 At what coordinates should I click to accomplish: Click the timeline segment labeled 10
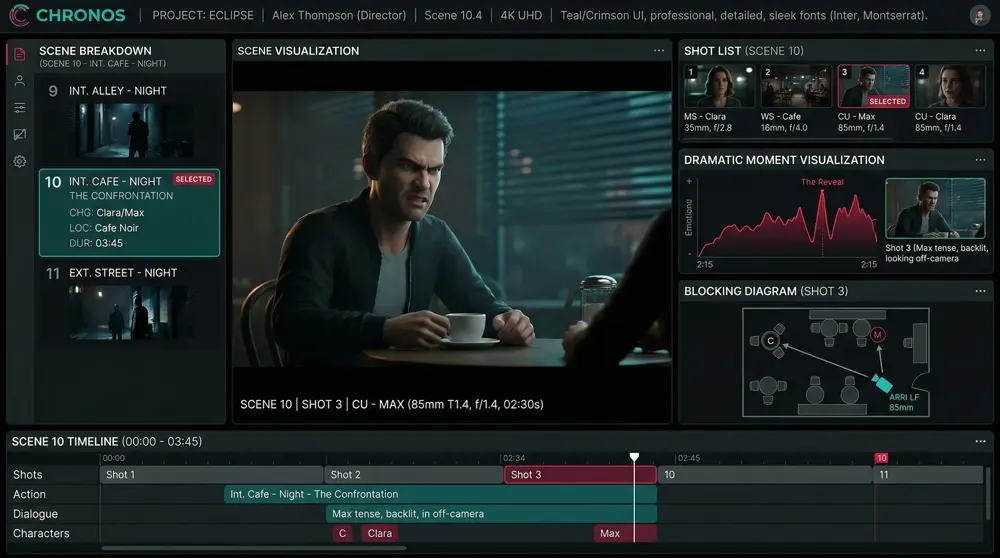tap(765, 474)
